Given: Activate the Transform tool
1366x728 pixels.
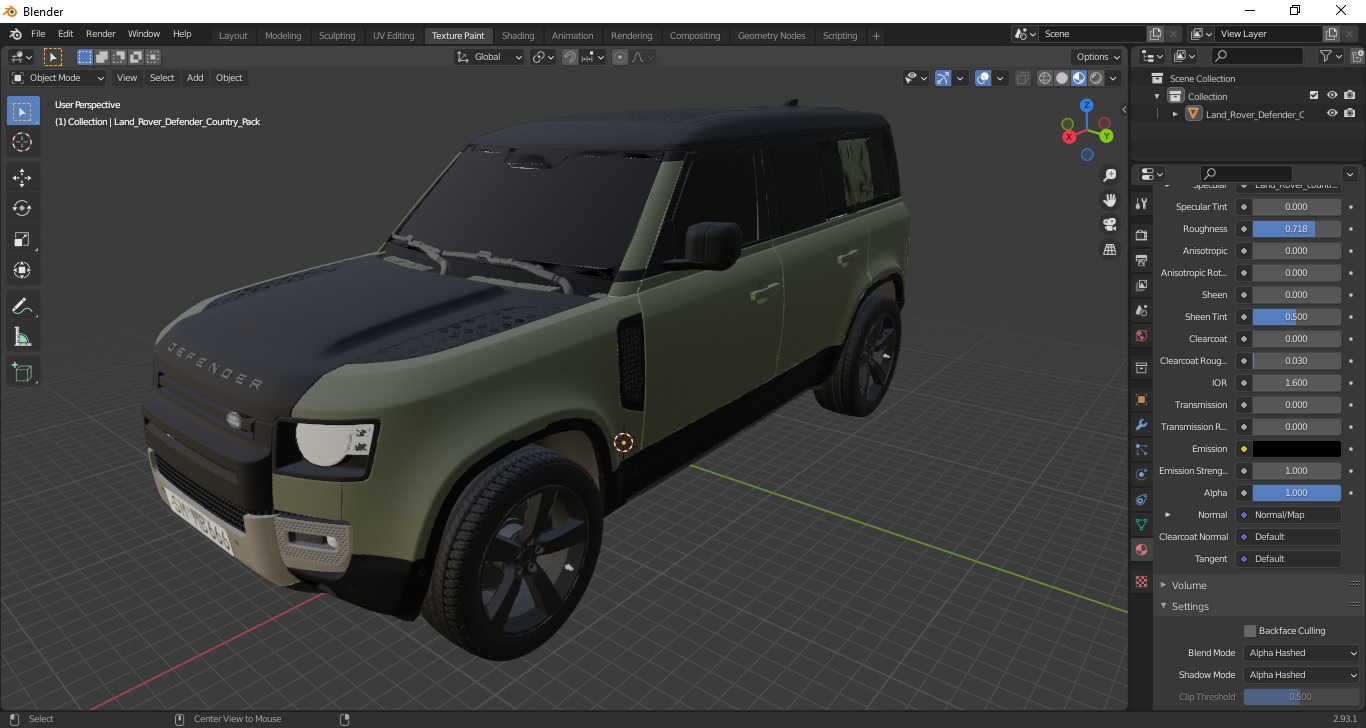Looking at the screenshot, I should [x=23, y=270].
